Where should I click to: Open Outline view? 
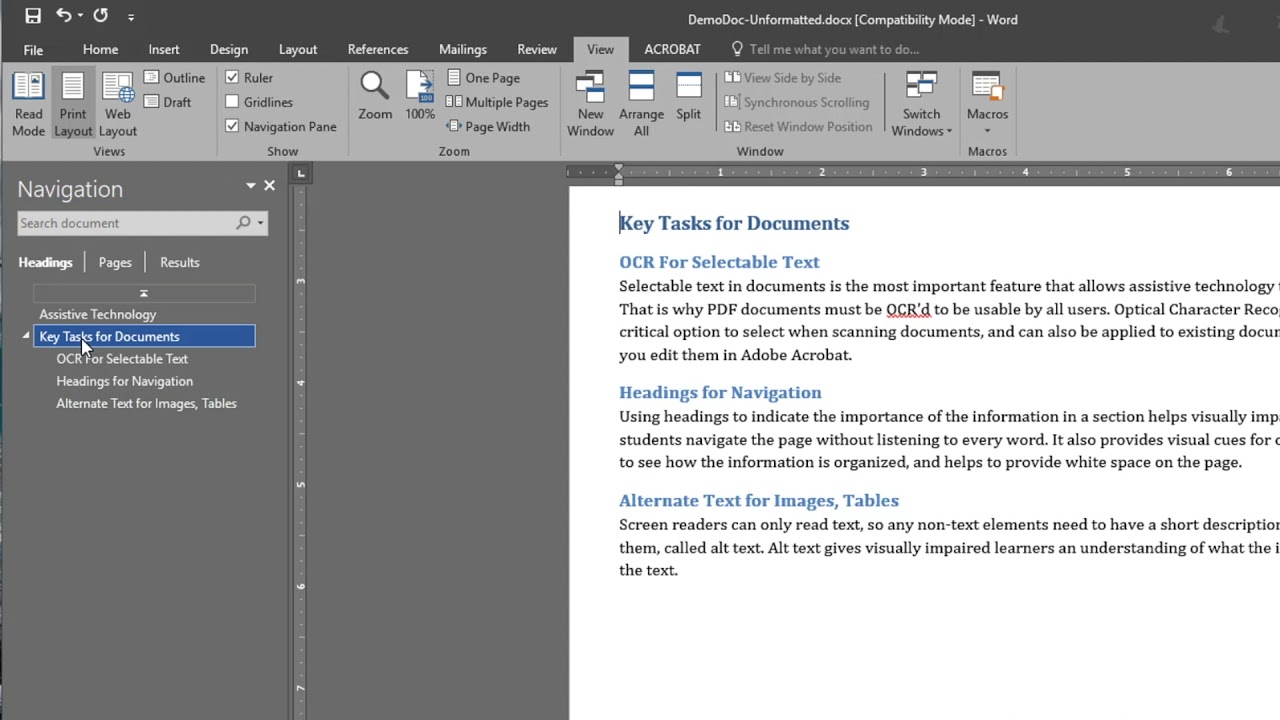(x=174, y=77)
